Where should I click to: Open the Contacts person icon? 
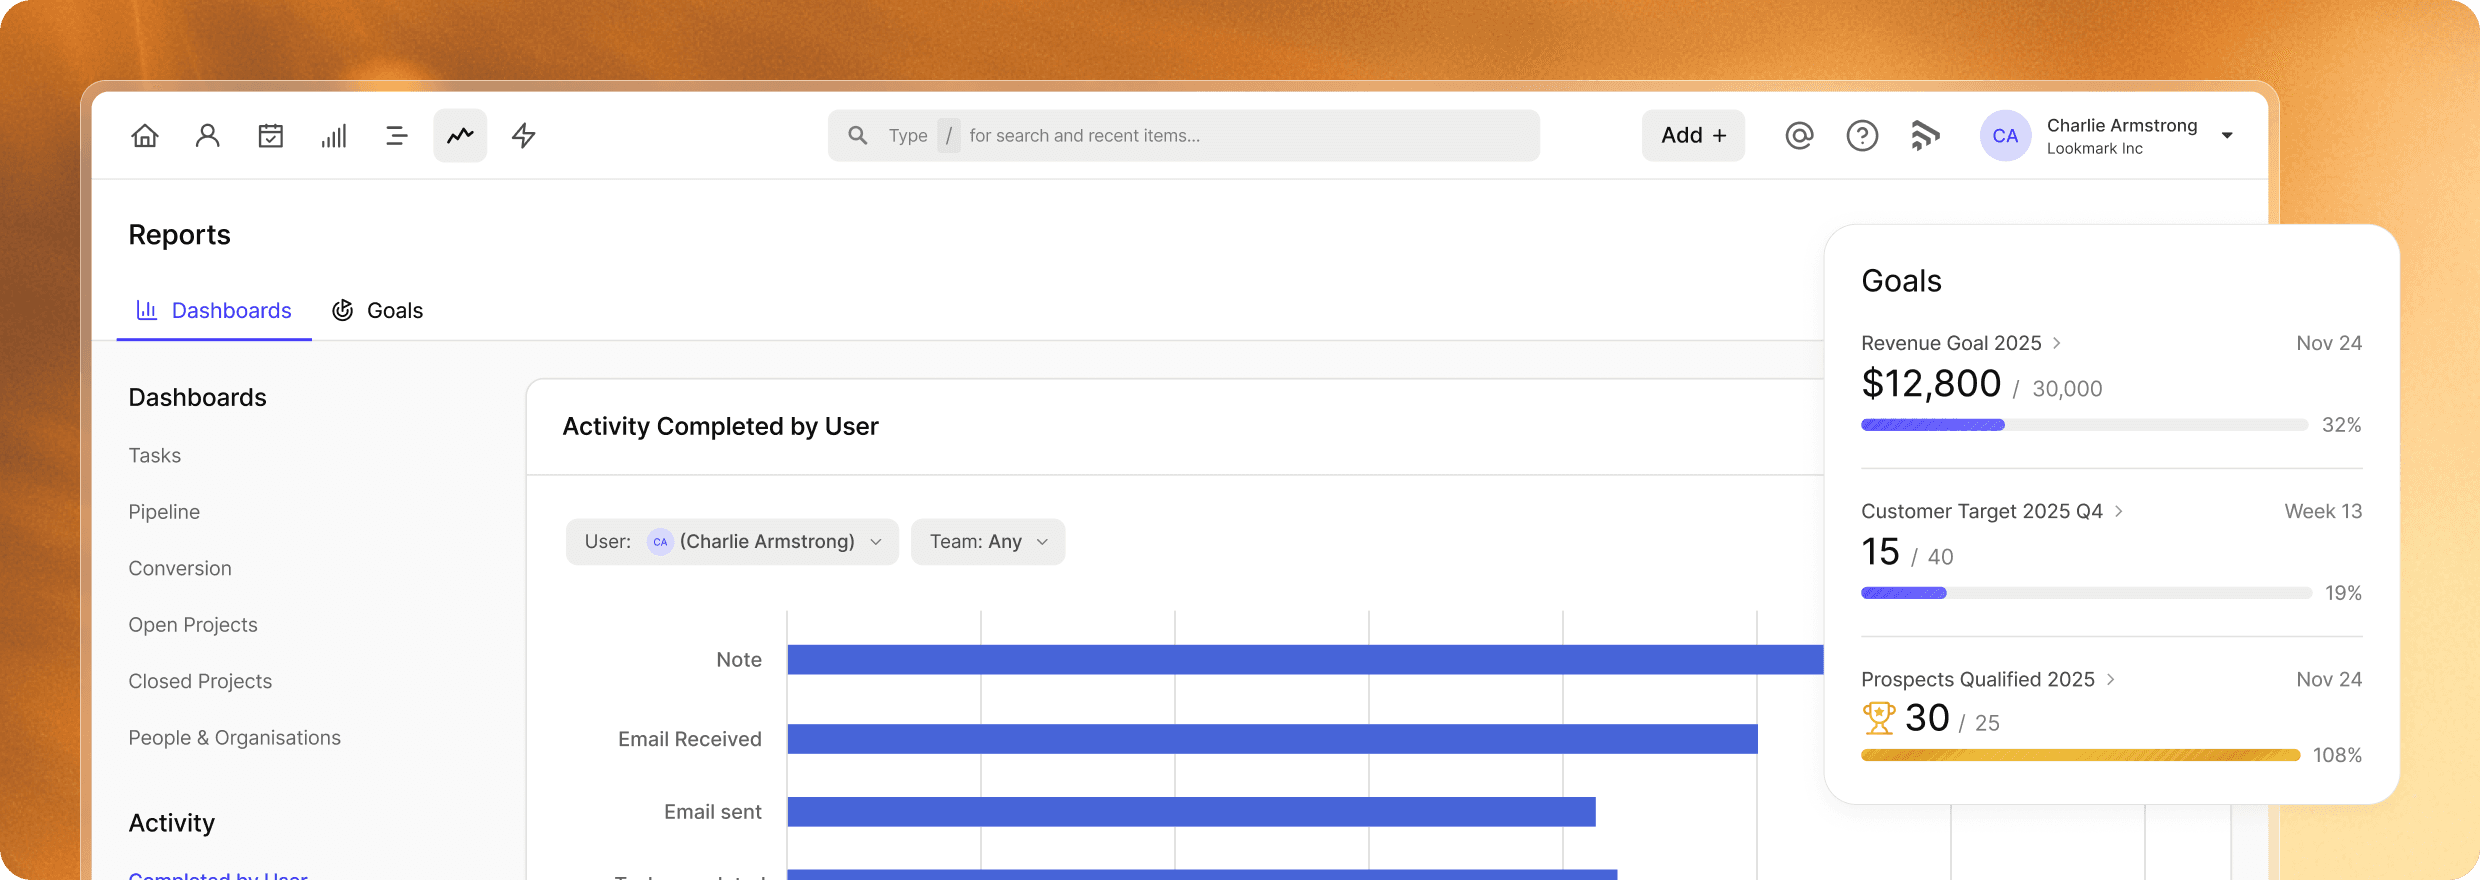click(208, 135)
